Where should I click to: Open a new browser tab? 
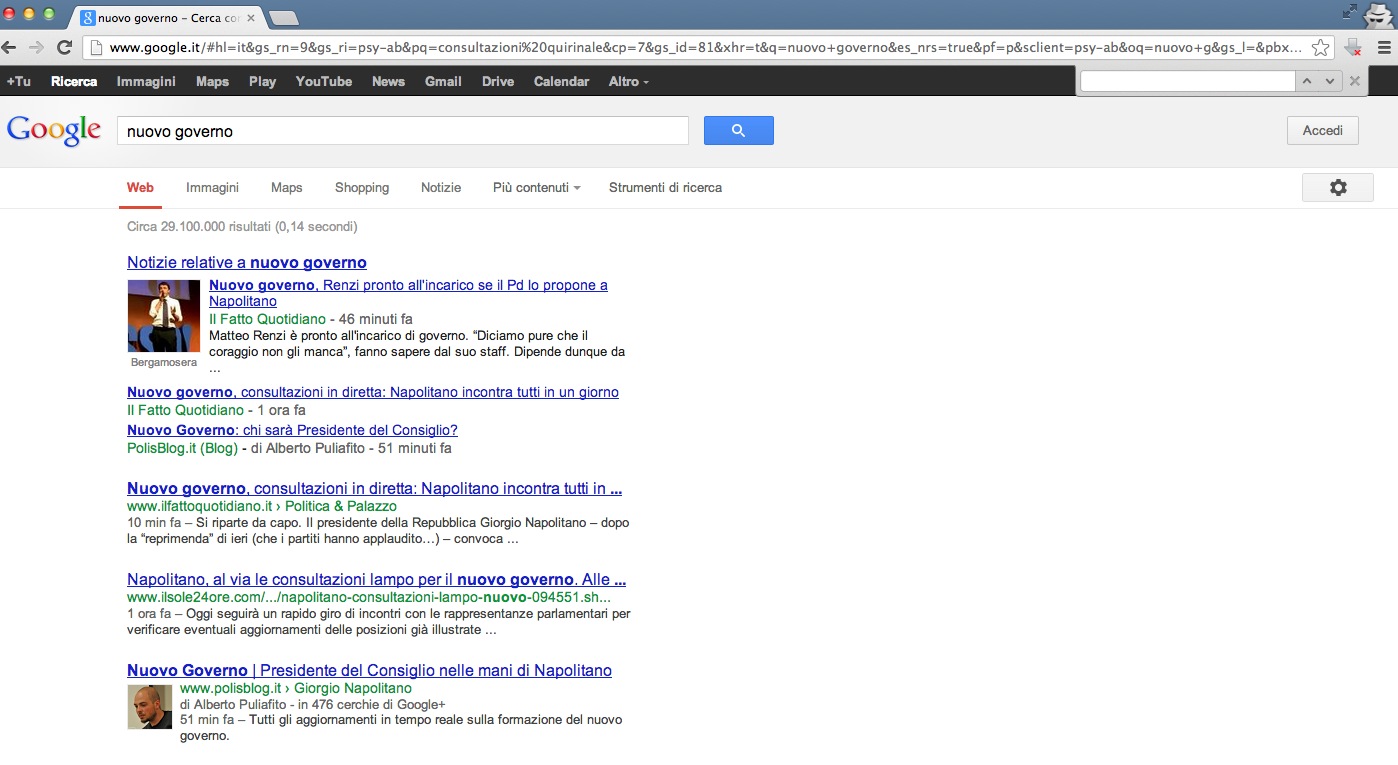(284, 17)
